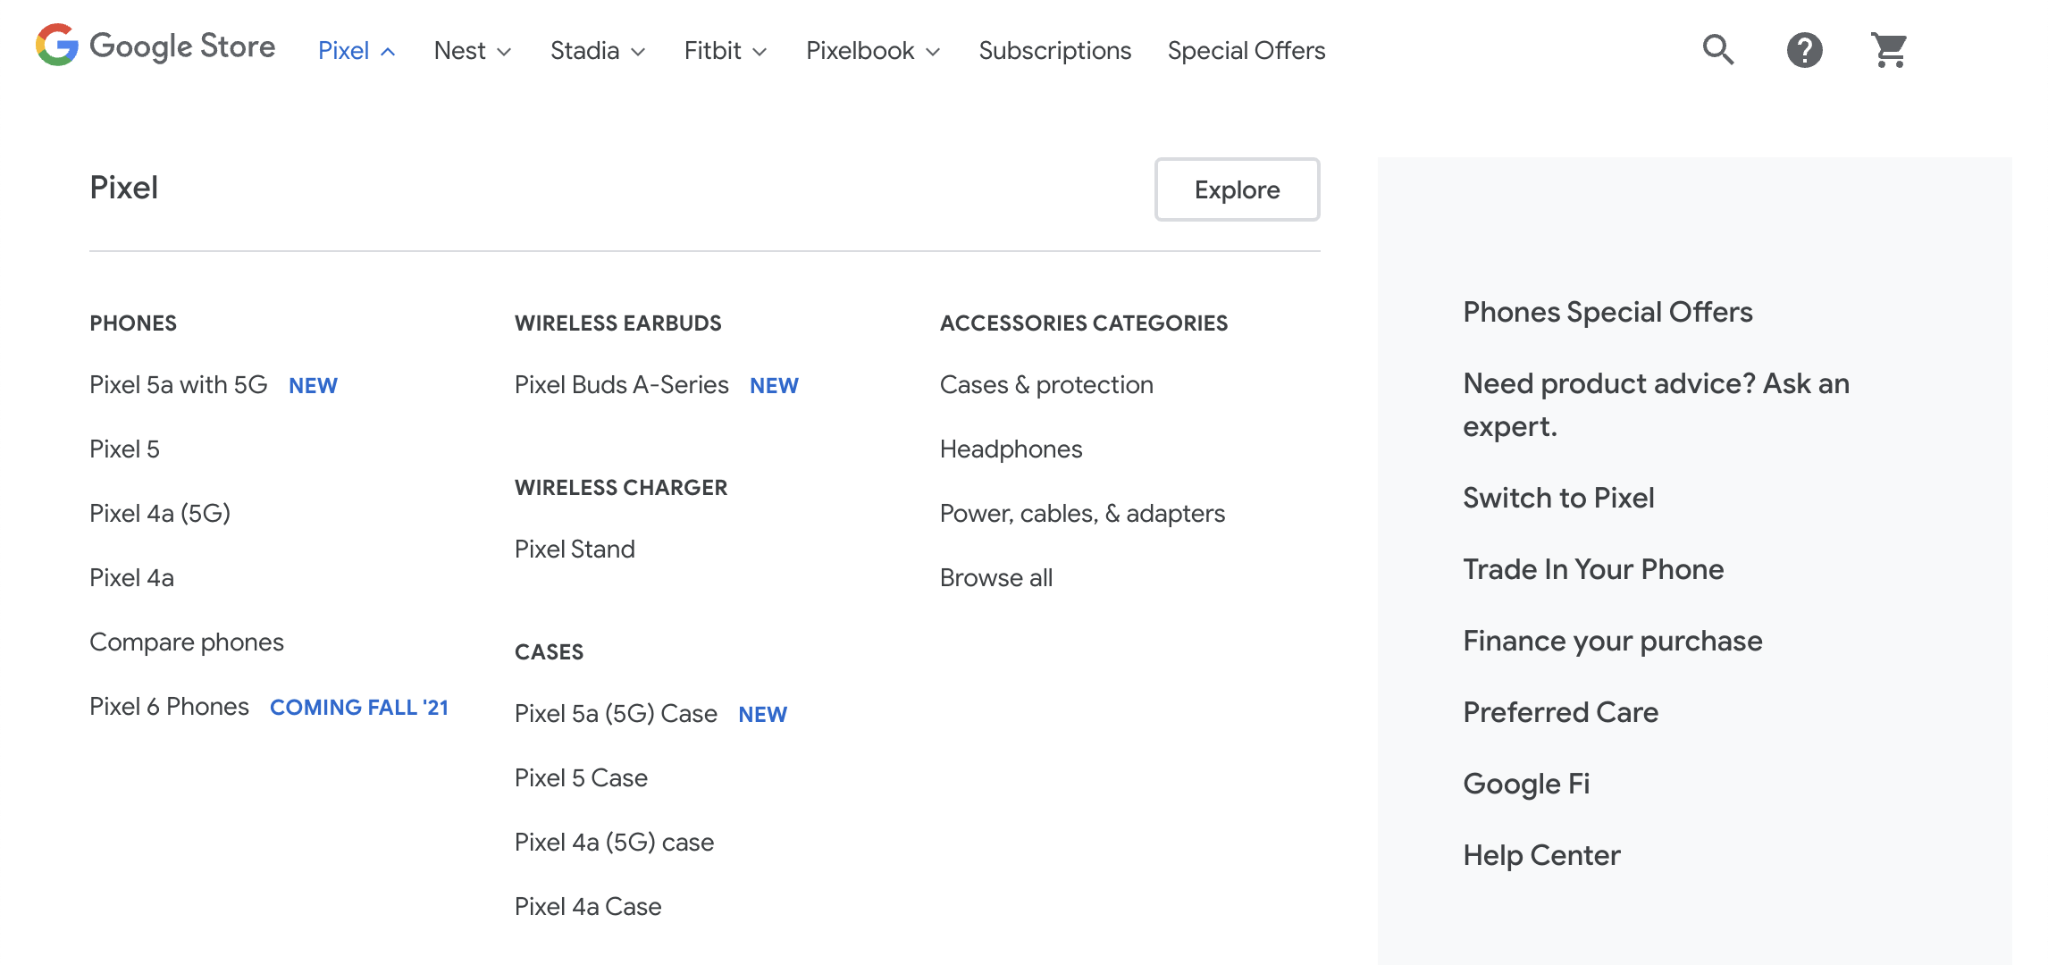Open Pixel Stand product page
This screenshot has height=965, width=2048.
point(574,548)
